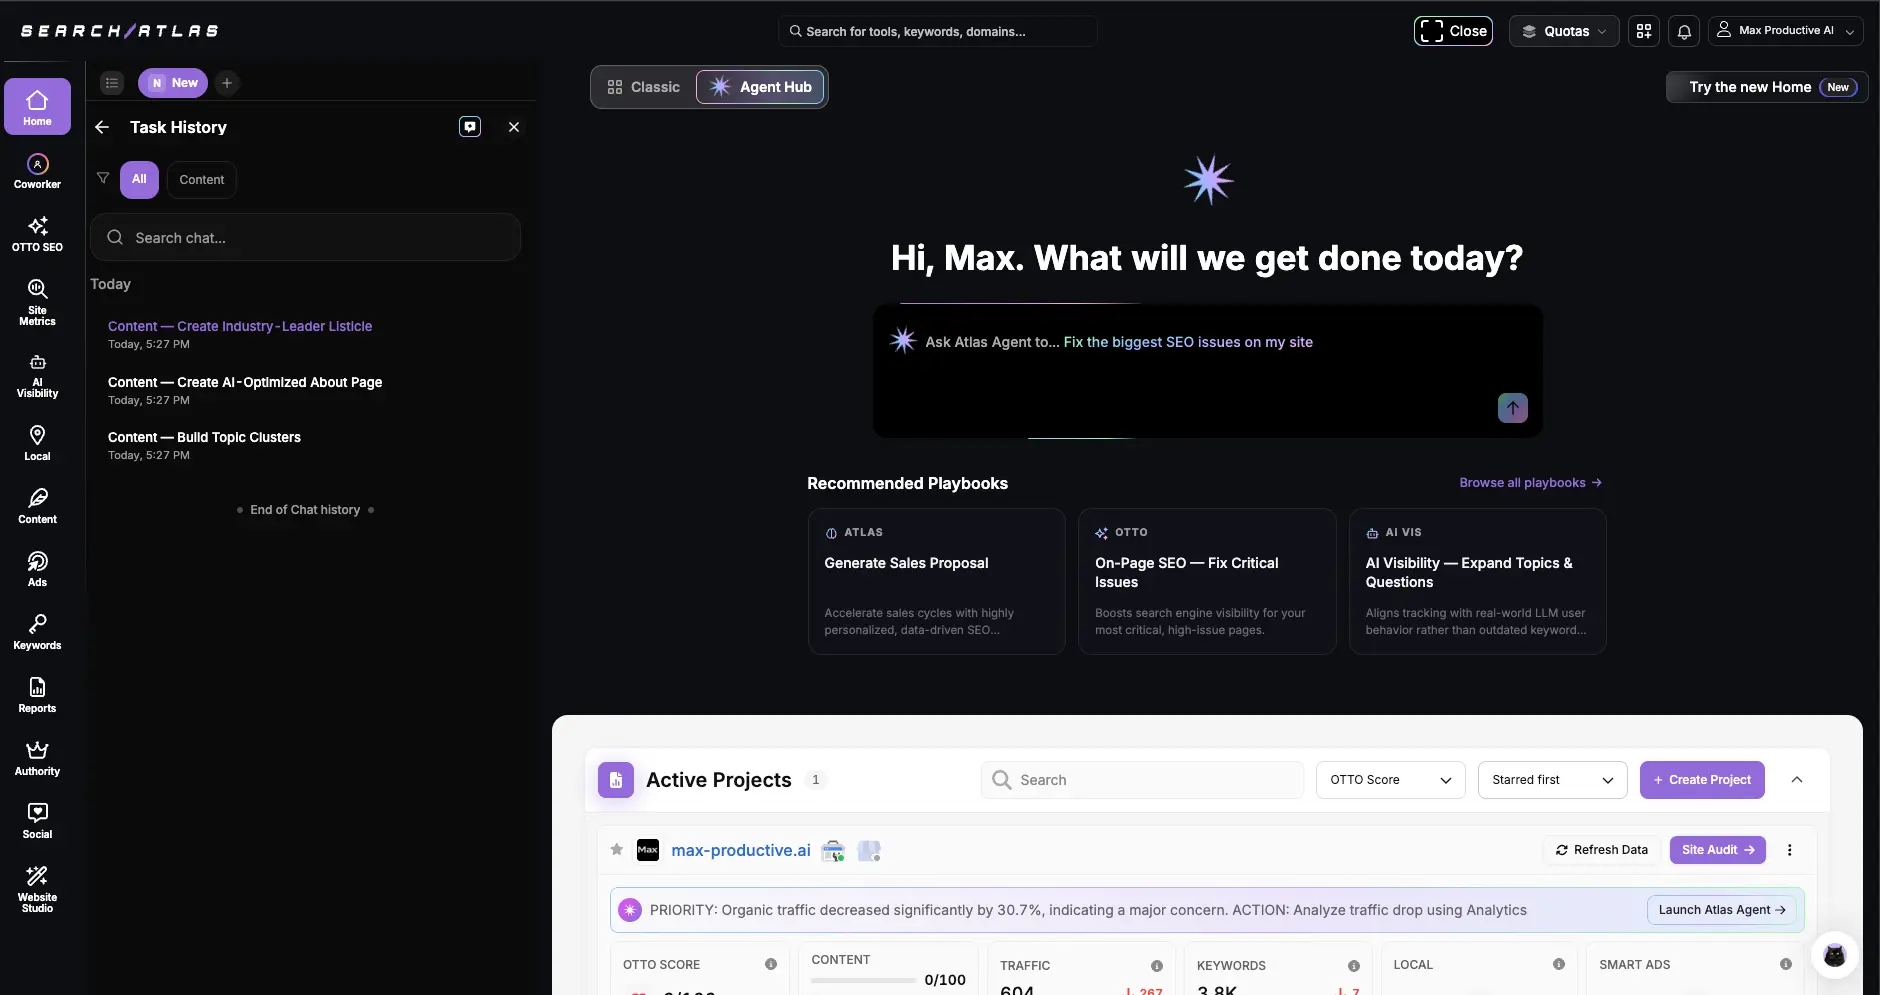The width and height of the screenshot is (1880, 995).
Task: Open the max-productive.ai project more options menu
Action: click(1790, 850)
